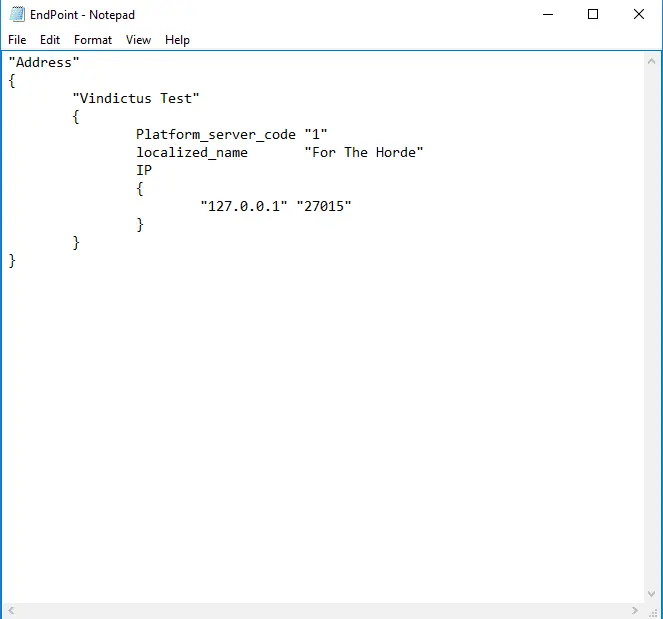This screenshot has height=619, width=663.
Task: Click the final closing brace of the file
Action: tap(12, 260)
